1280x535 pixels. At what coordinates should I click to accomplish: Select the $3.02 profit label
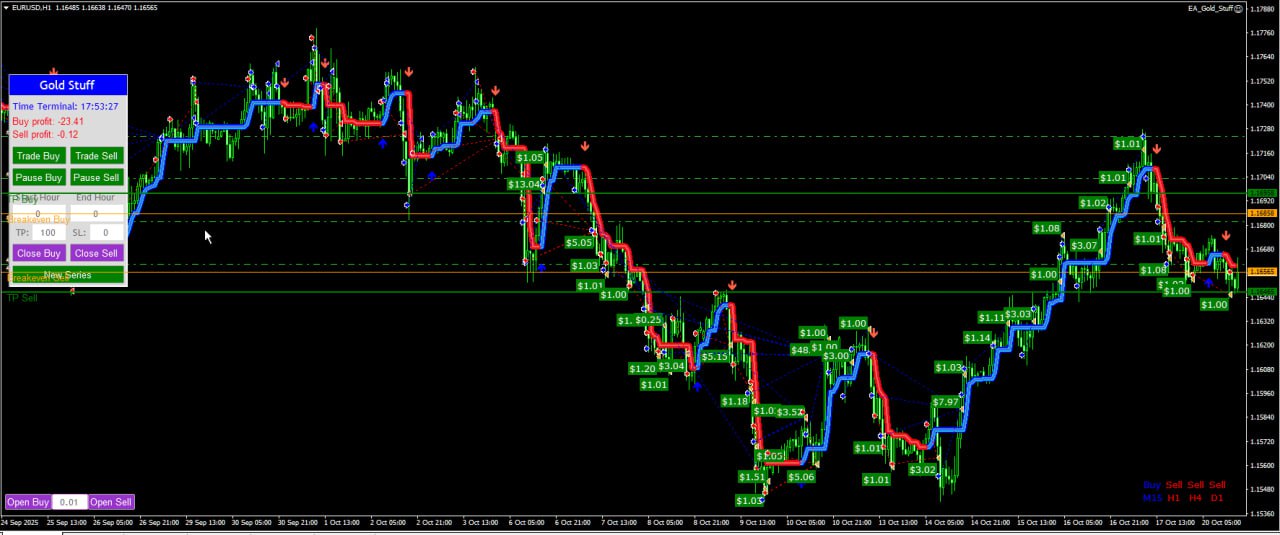click(x=922, y=469)
